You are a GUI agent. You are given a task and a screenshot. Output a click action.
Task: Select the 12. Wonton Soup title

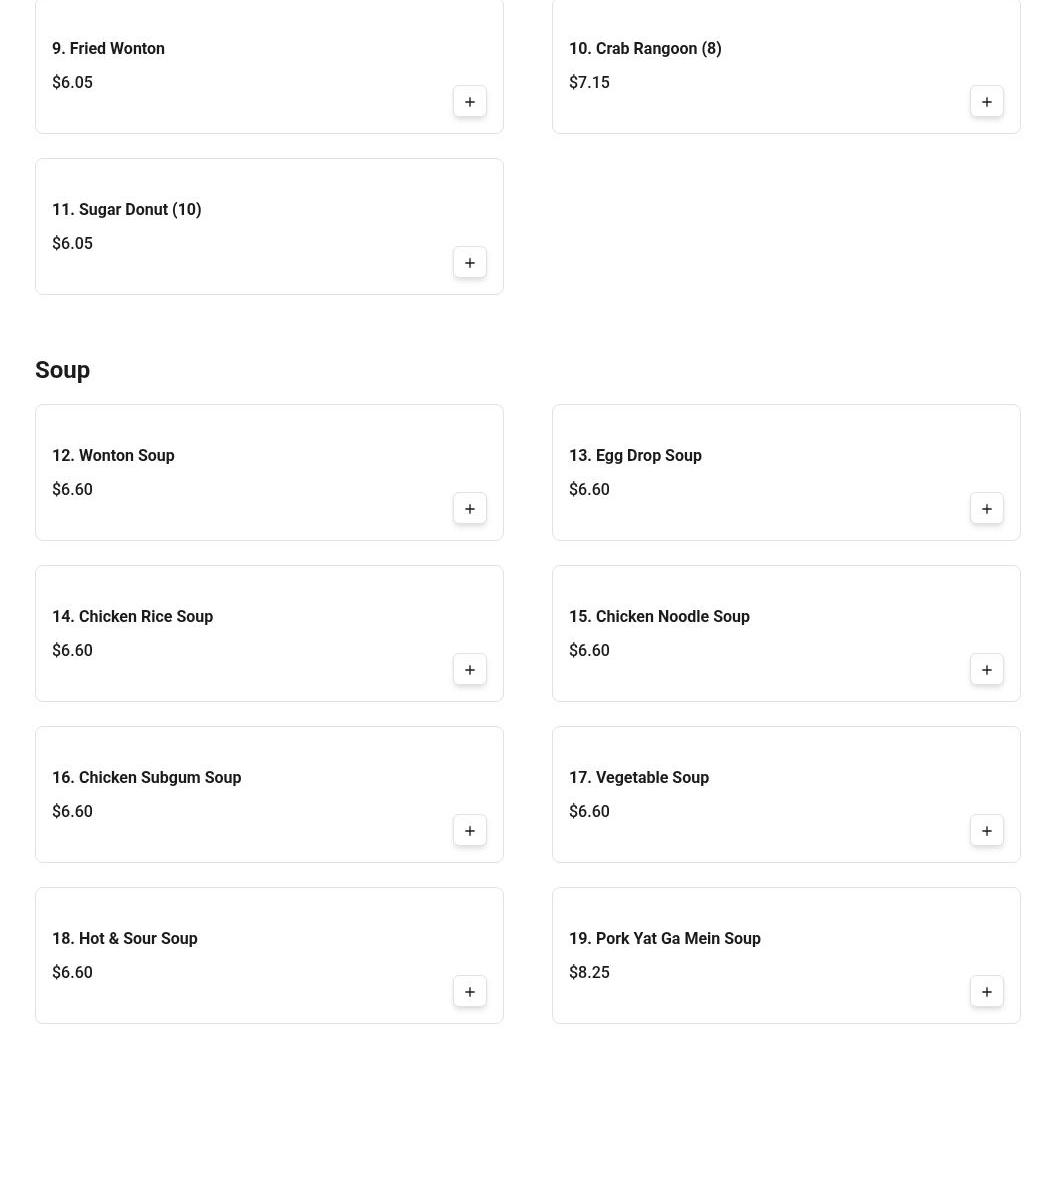pos(113,456)
